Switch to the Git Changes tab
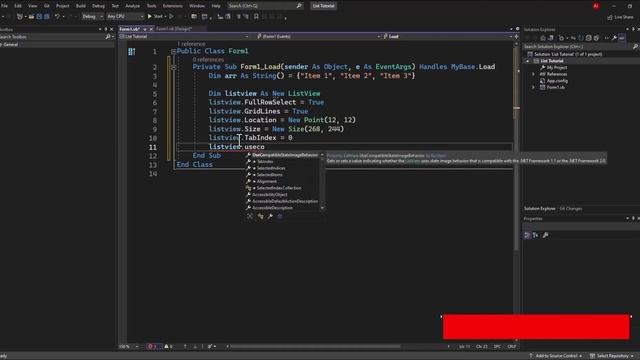The width and height of the screenshot is (640, 360). click(x=571, y=209)
